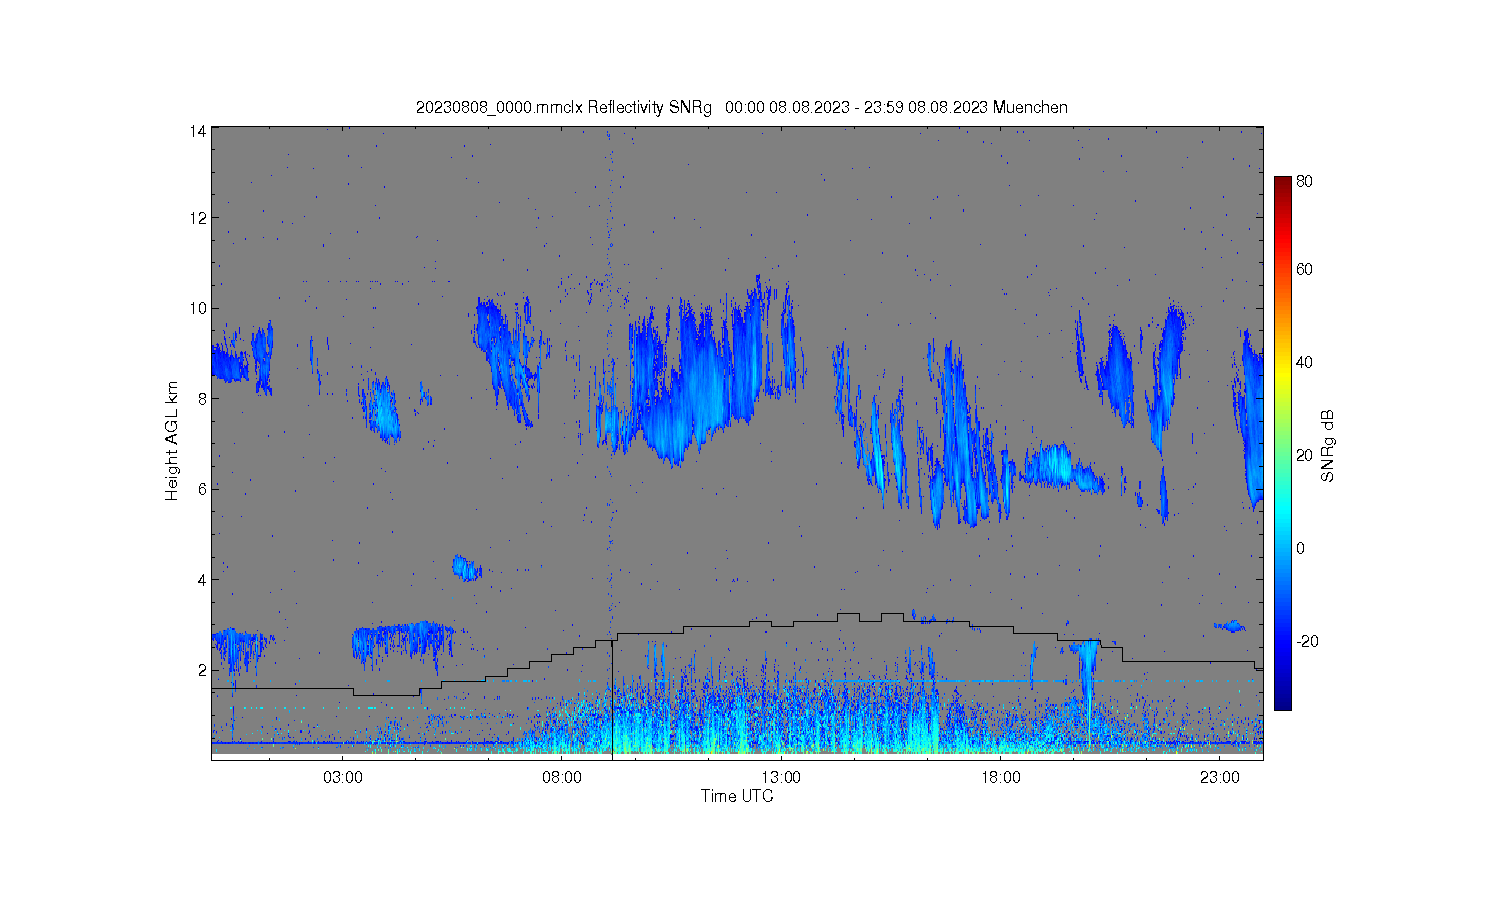
Task: Click the height tick label 4
Action: click(x=202, y=579)
